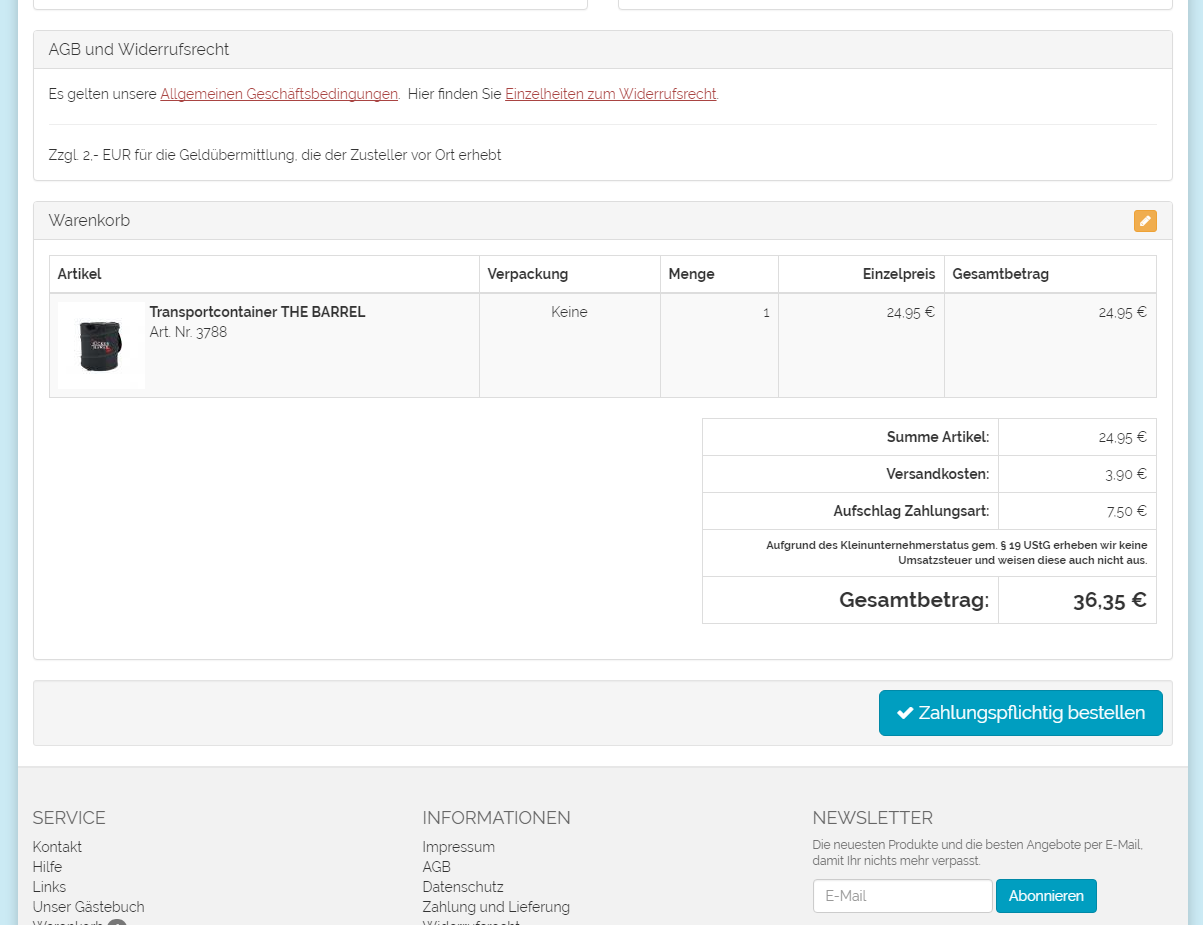This screenshot has width=1203, height=925.
Task: Open Datenschutz footer link
Action: [463, 887]
